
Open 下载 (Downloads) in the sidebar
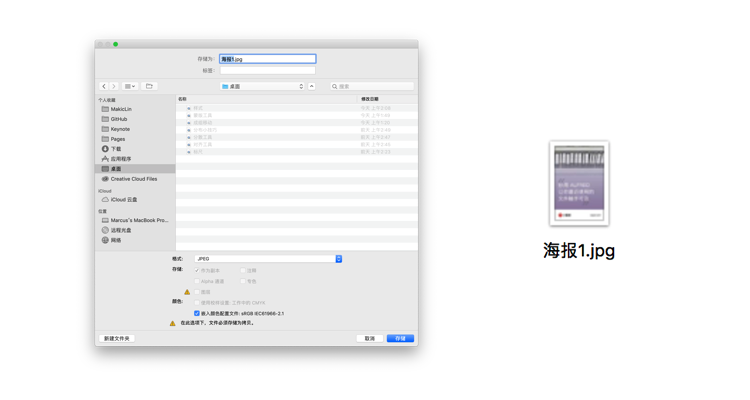click(x=115, y=149)
